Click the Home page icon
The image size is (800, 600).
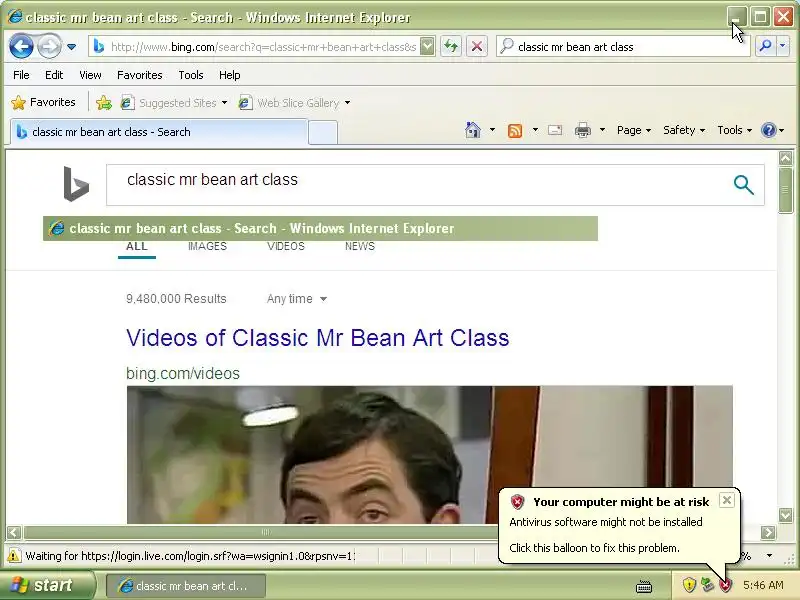coord(473,130)
